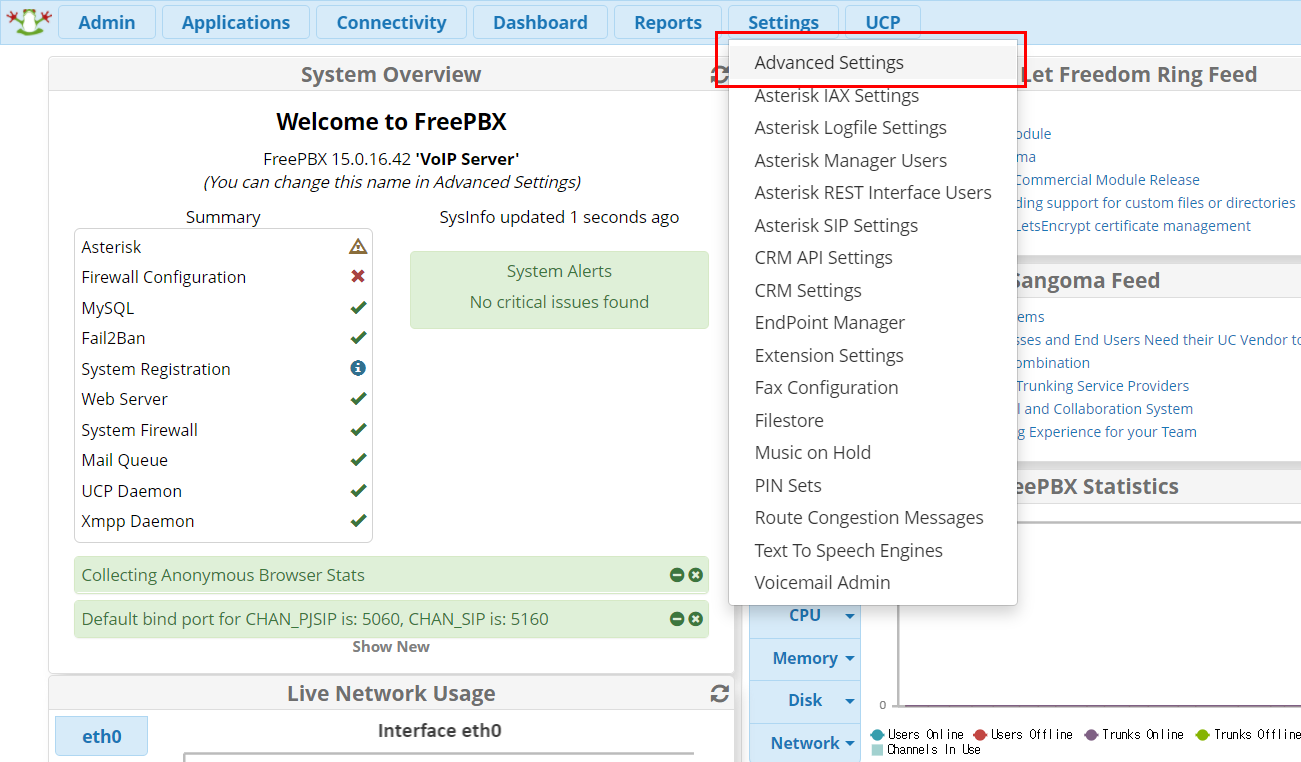Open LetsEncrypt certificate management feed link
The width and height of the screenshot is (1301, 762).
click(x=1133, y=226)
